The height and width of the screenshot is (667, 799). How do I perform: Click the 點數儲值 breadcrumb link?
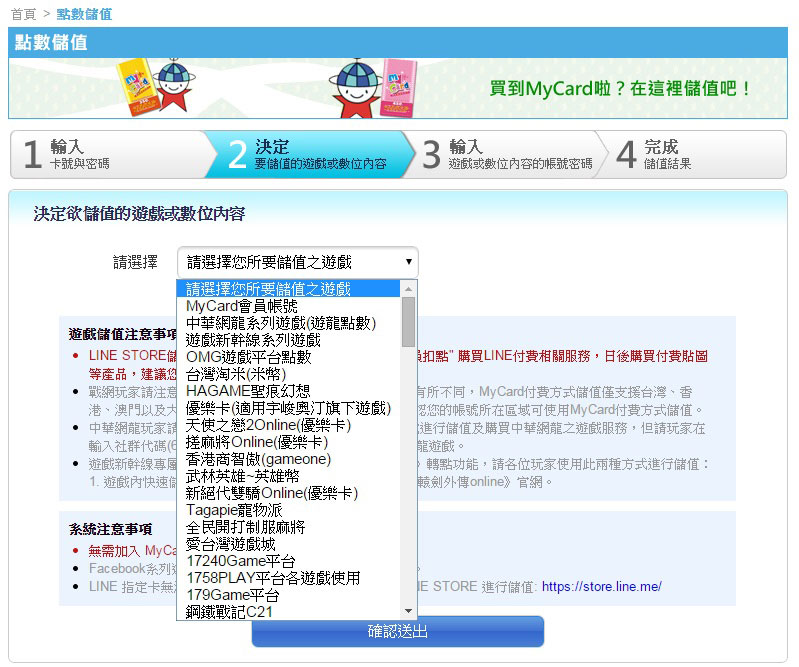pyautogui.click(x=84, y=14)
